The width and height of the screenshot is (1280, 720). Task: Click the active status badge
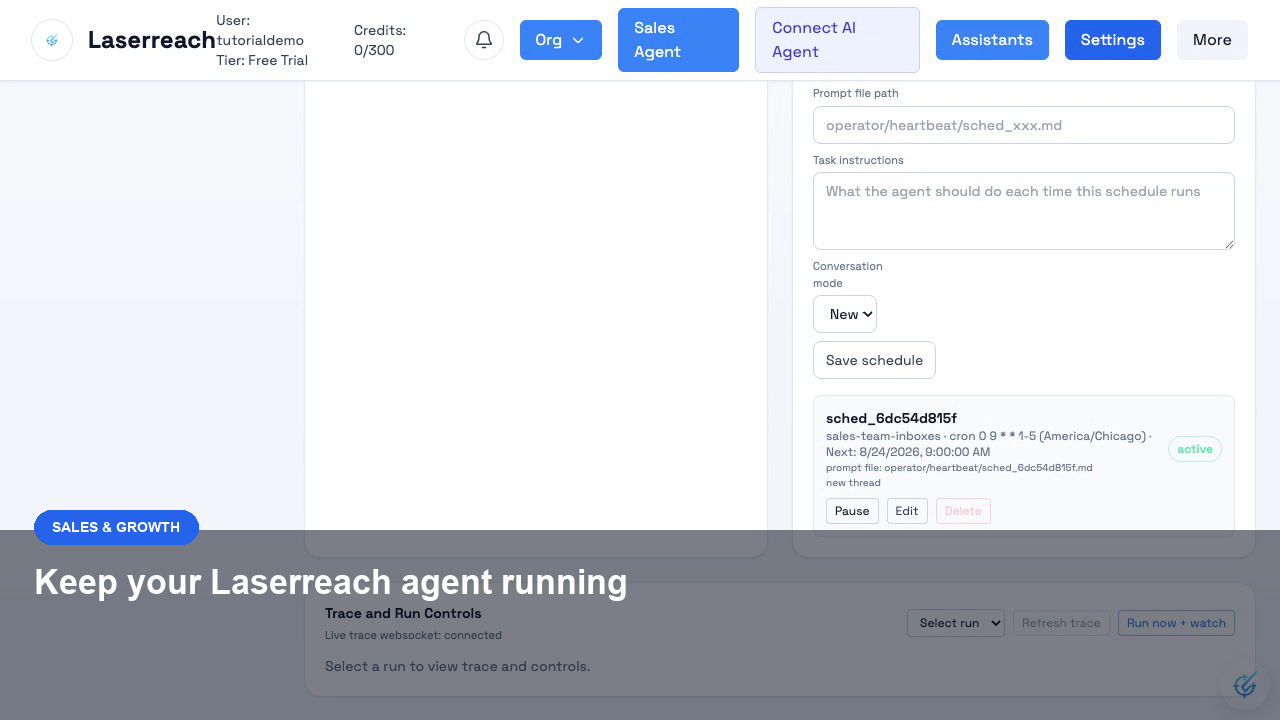(1195, 449)
